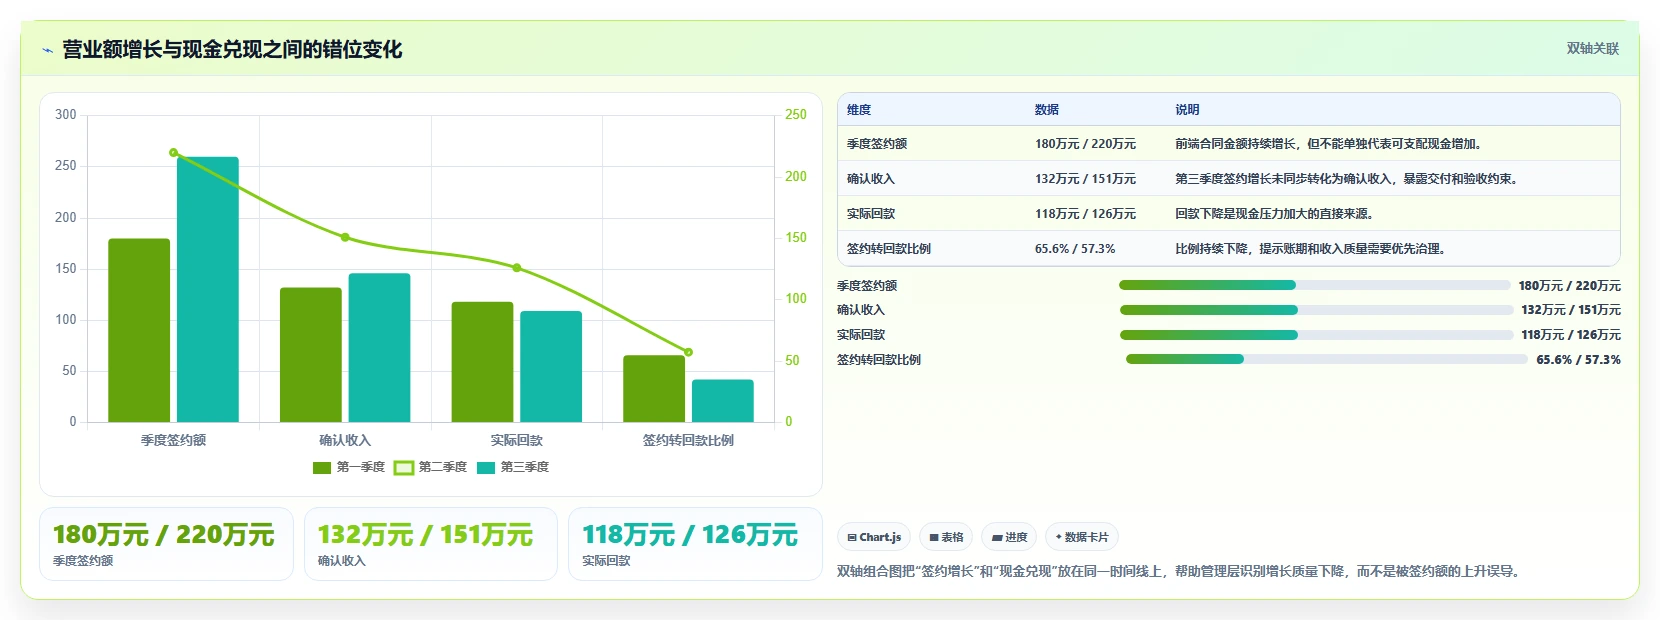Click the line point above 签约转回款比例
The width and height of the screenshot is (1660, 620).
pos(688,352)
